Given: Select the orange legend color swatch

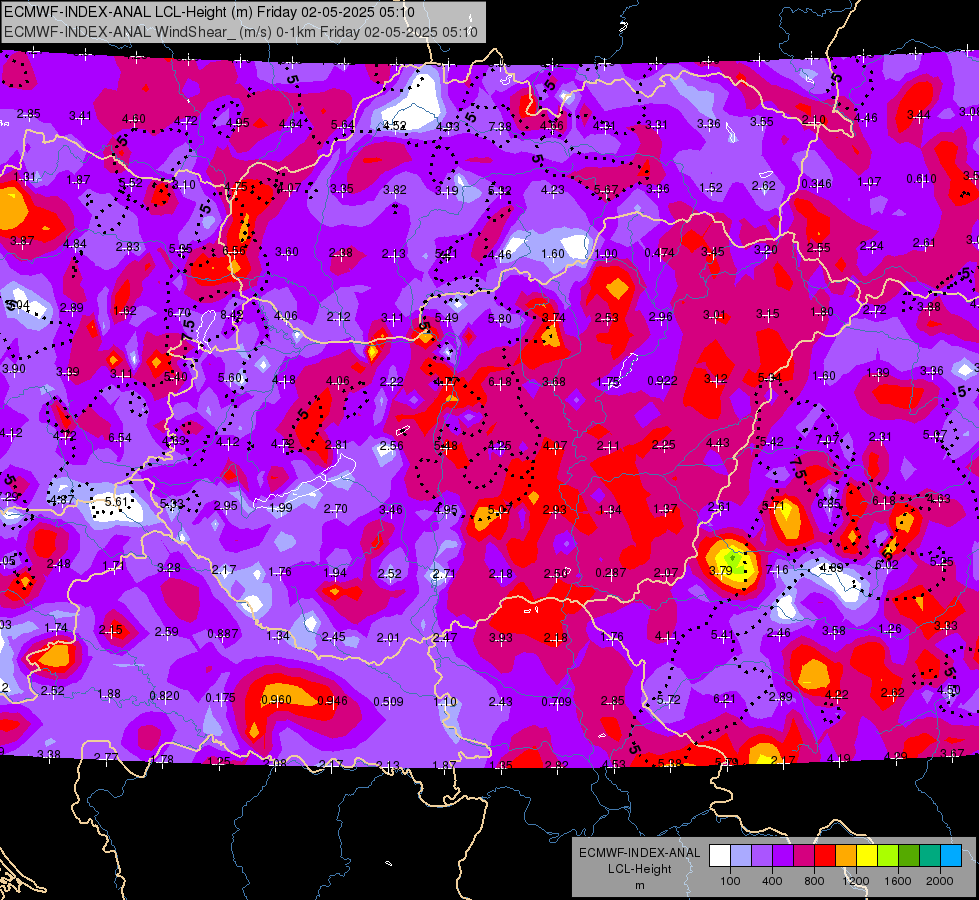Looking at the screenshot, I should [x=846, y=856].
